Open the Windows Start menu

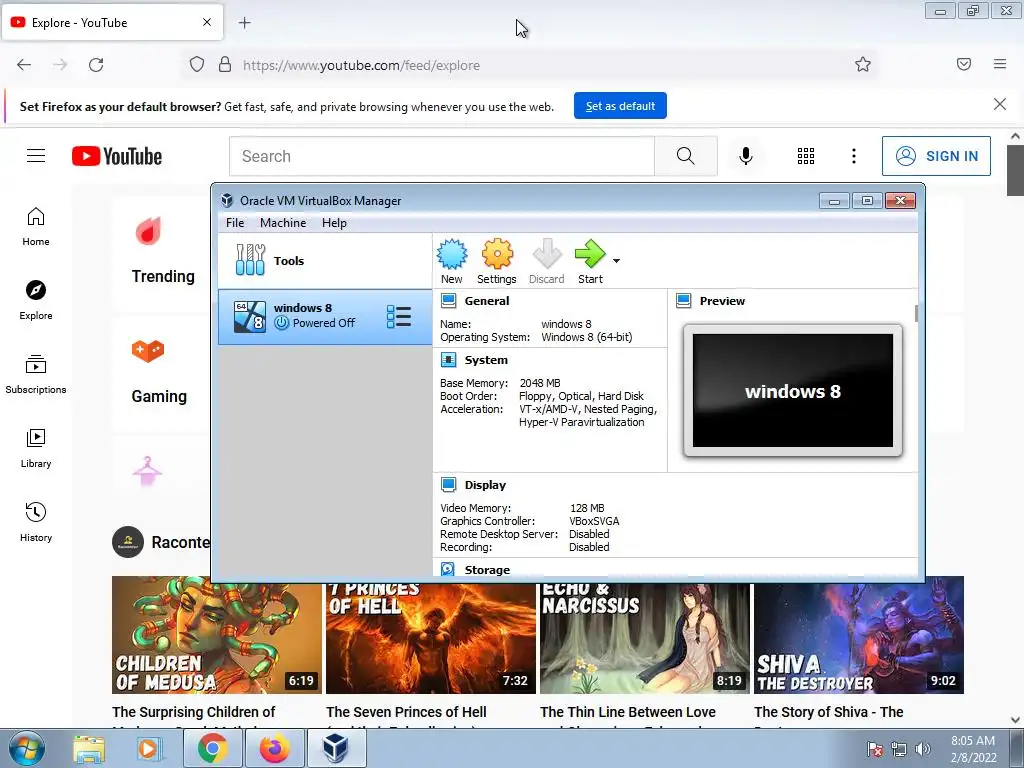pos(27,748)
